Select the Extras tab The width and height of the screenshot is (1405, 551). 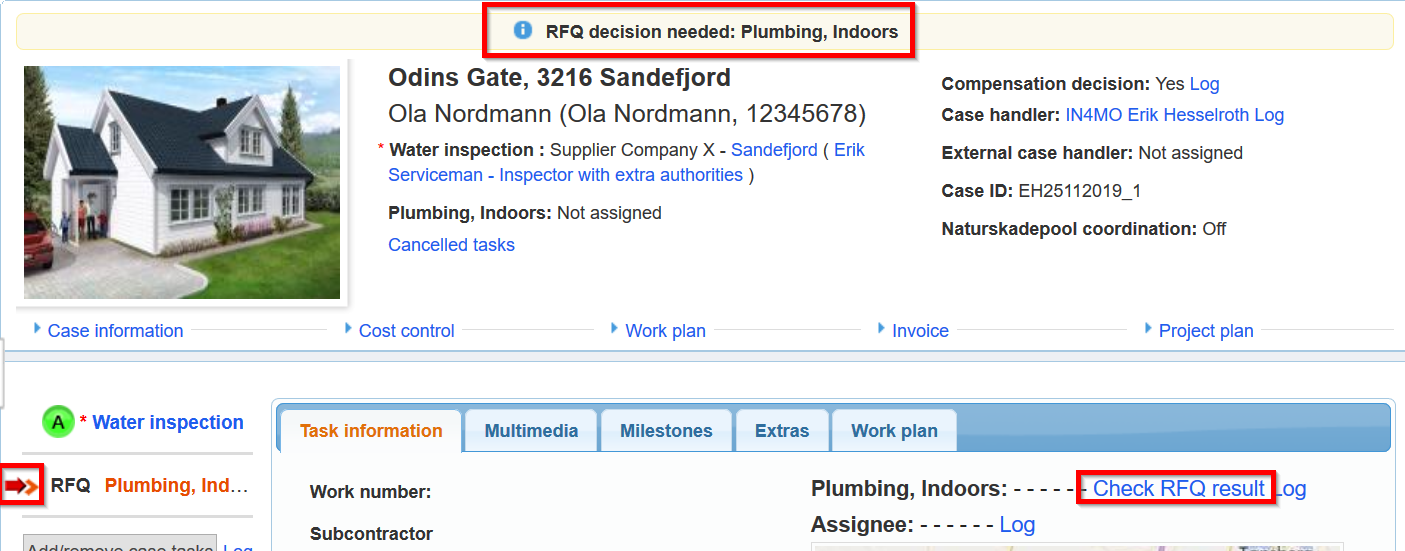(782, 431)
